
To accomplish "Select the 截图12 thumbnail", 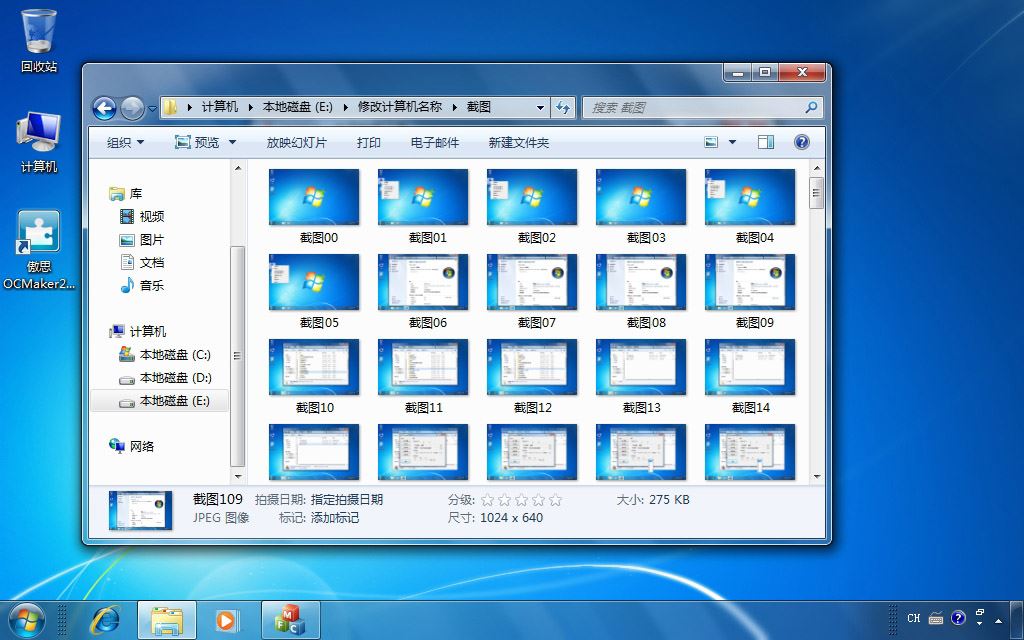I will click(x=532, y=367).
